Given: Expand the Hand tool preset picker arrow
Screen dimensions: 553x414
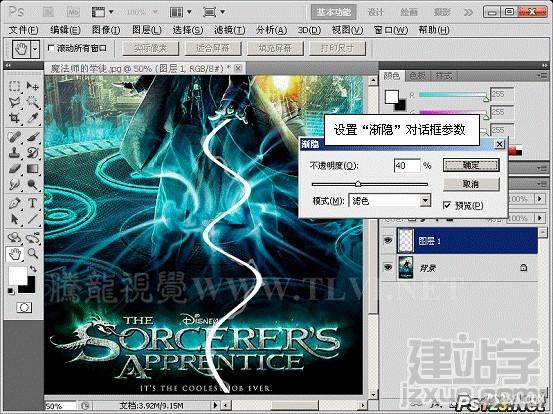Looking at the screenshot, I should click(x=35, y=49).
